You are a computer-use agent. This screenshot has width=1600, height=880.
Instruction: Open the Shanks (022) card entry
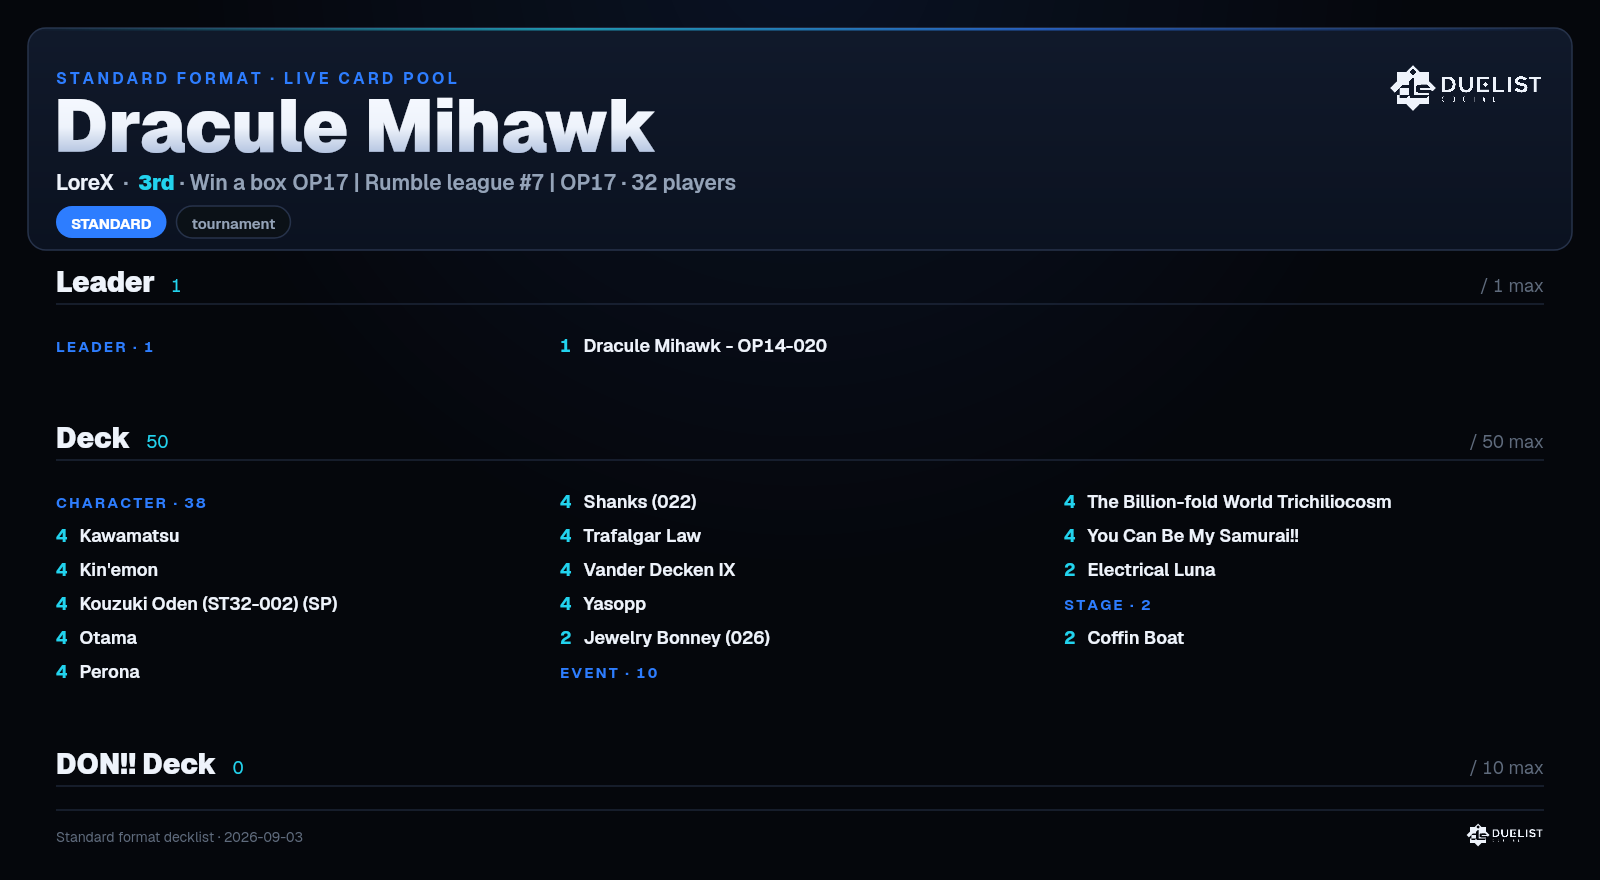pos(628,502)
